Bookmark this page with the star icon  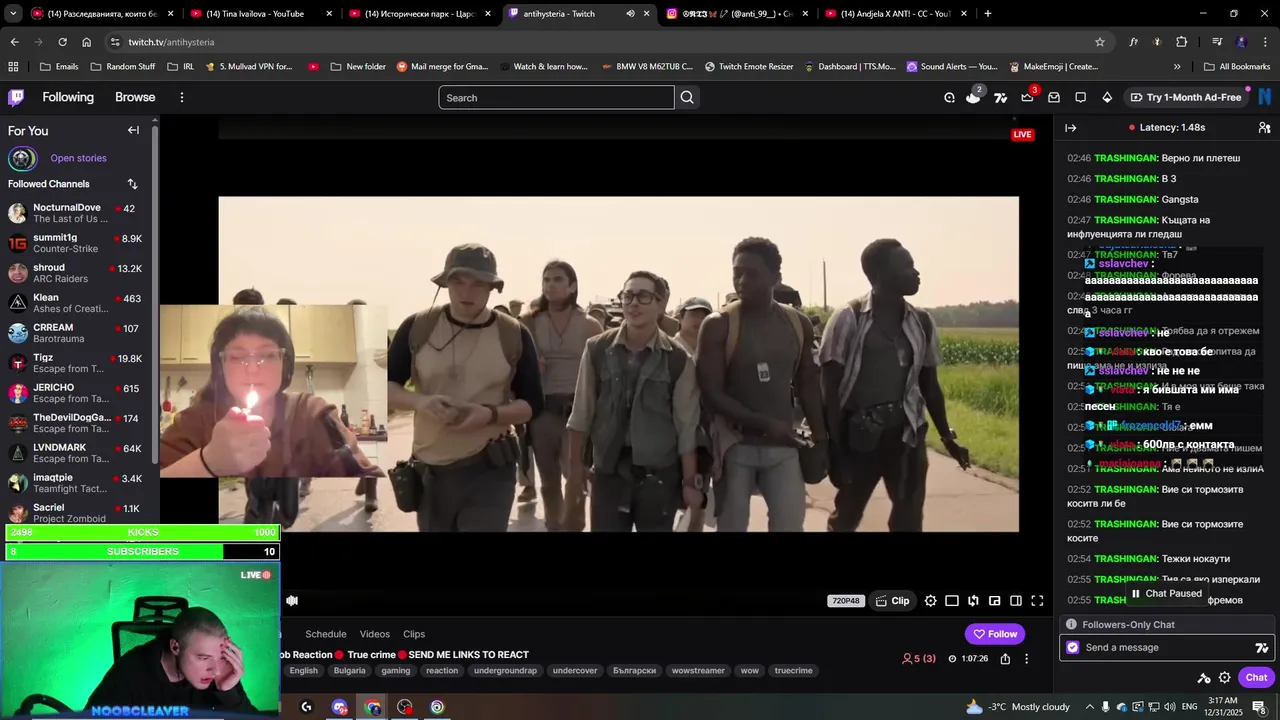[x=1100, y=42]
